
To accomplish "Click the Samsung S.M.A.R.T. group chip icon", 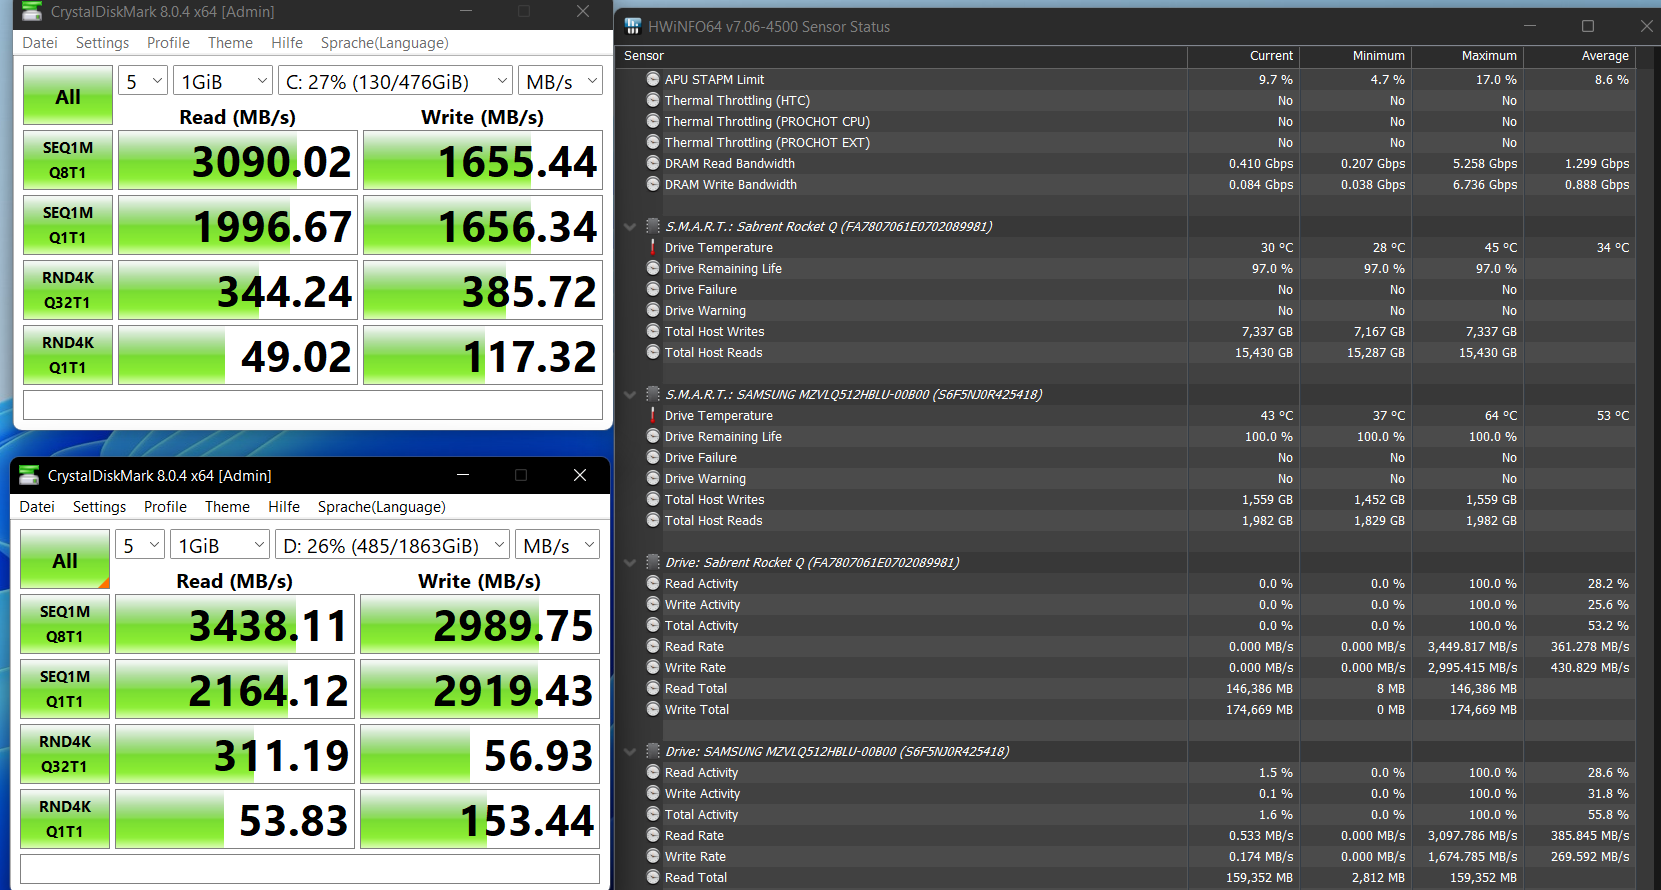I will [653, 394].
